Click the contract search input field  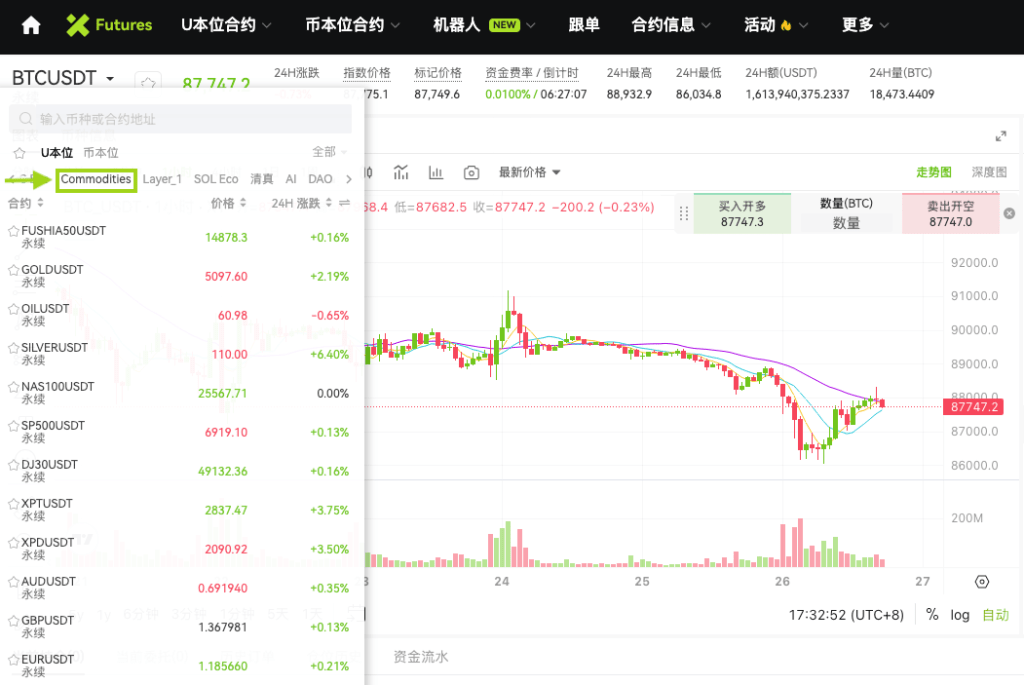(180, 119)
